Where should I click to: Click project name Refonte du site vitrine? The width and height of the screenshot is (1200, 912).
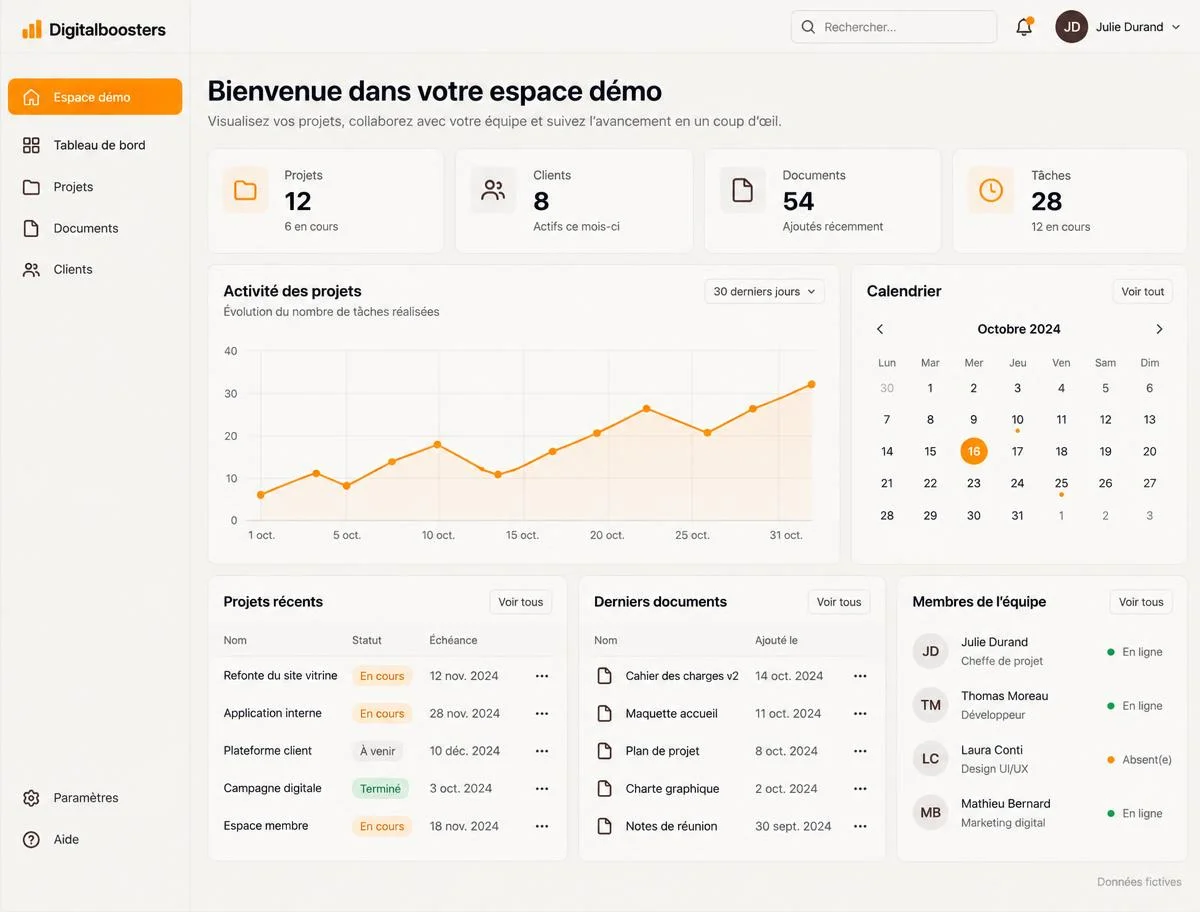(281, 676)
